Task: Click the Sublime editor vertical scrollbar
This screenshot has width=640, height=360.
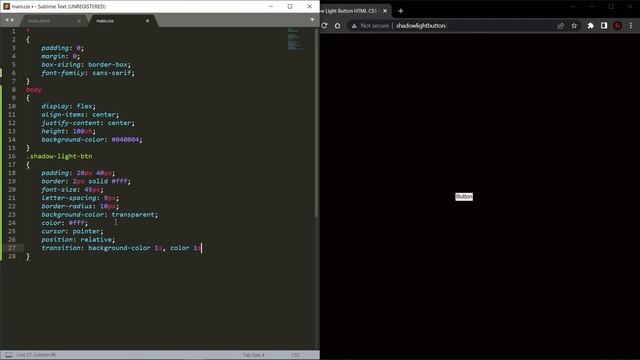Action: [317, 122]
